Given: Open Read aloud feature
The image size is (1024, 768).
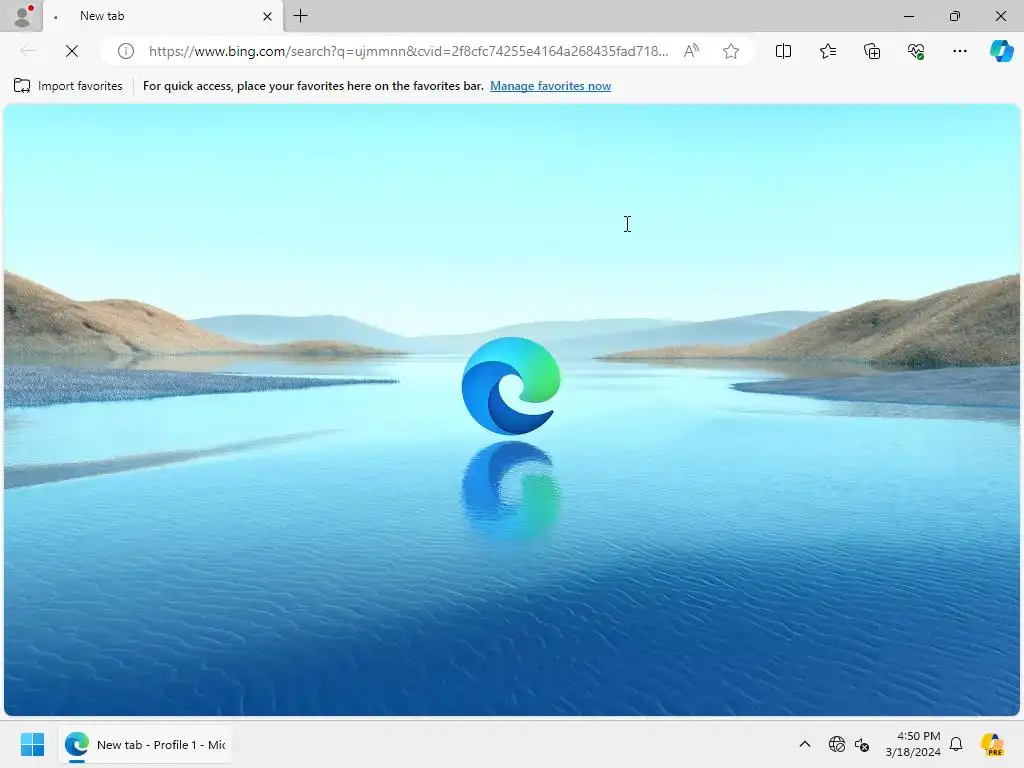Looking at the screenshot, I should point(692,51).
